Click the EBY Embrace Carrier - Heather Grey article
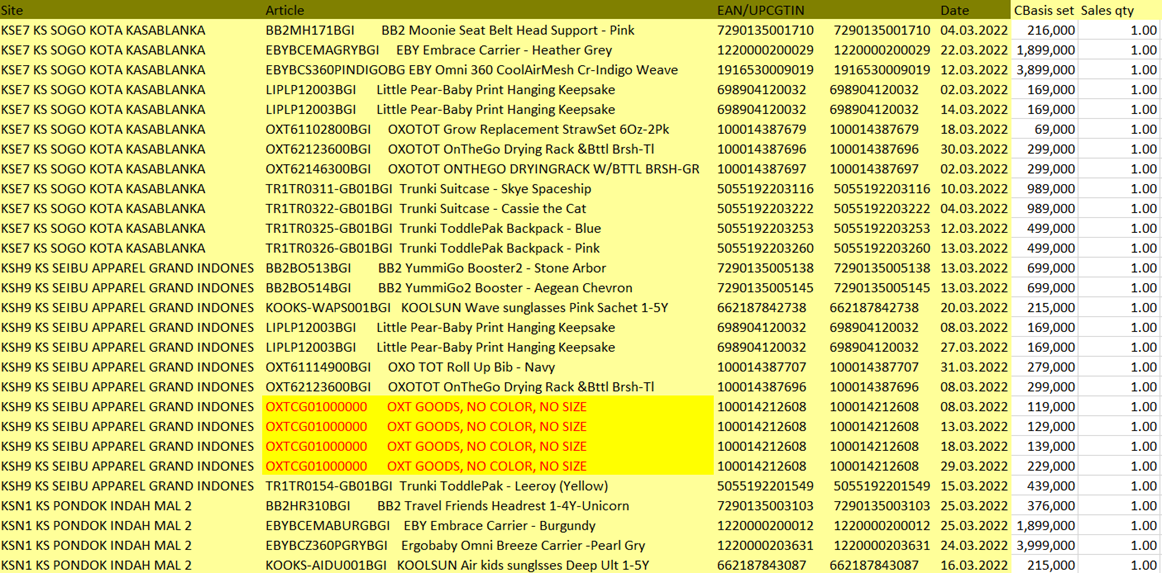The image size is (1162, 573). coord(439,50)
